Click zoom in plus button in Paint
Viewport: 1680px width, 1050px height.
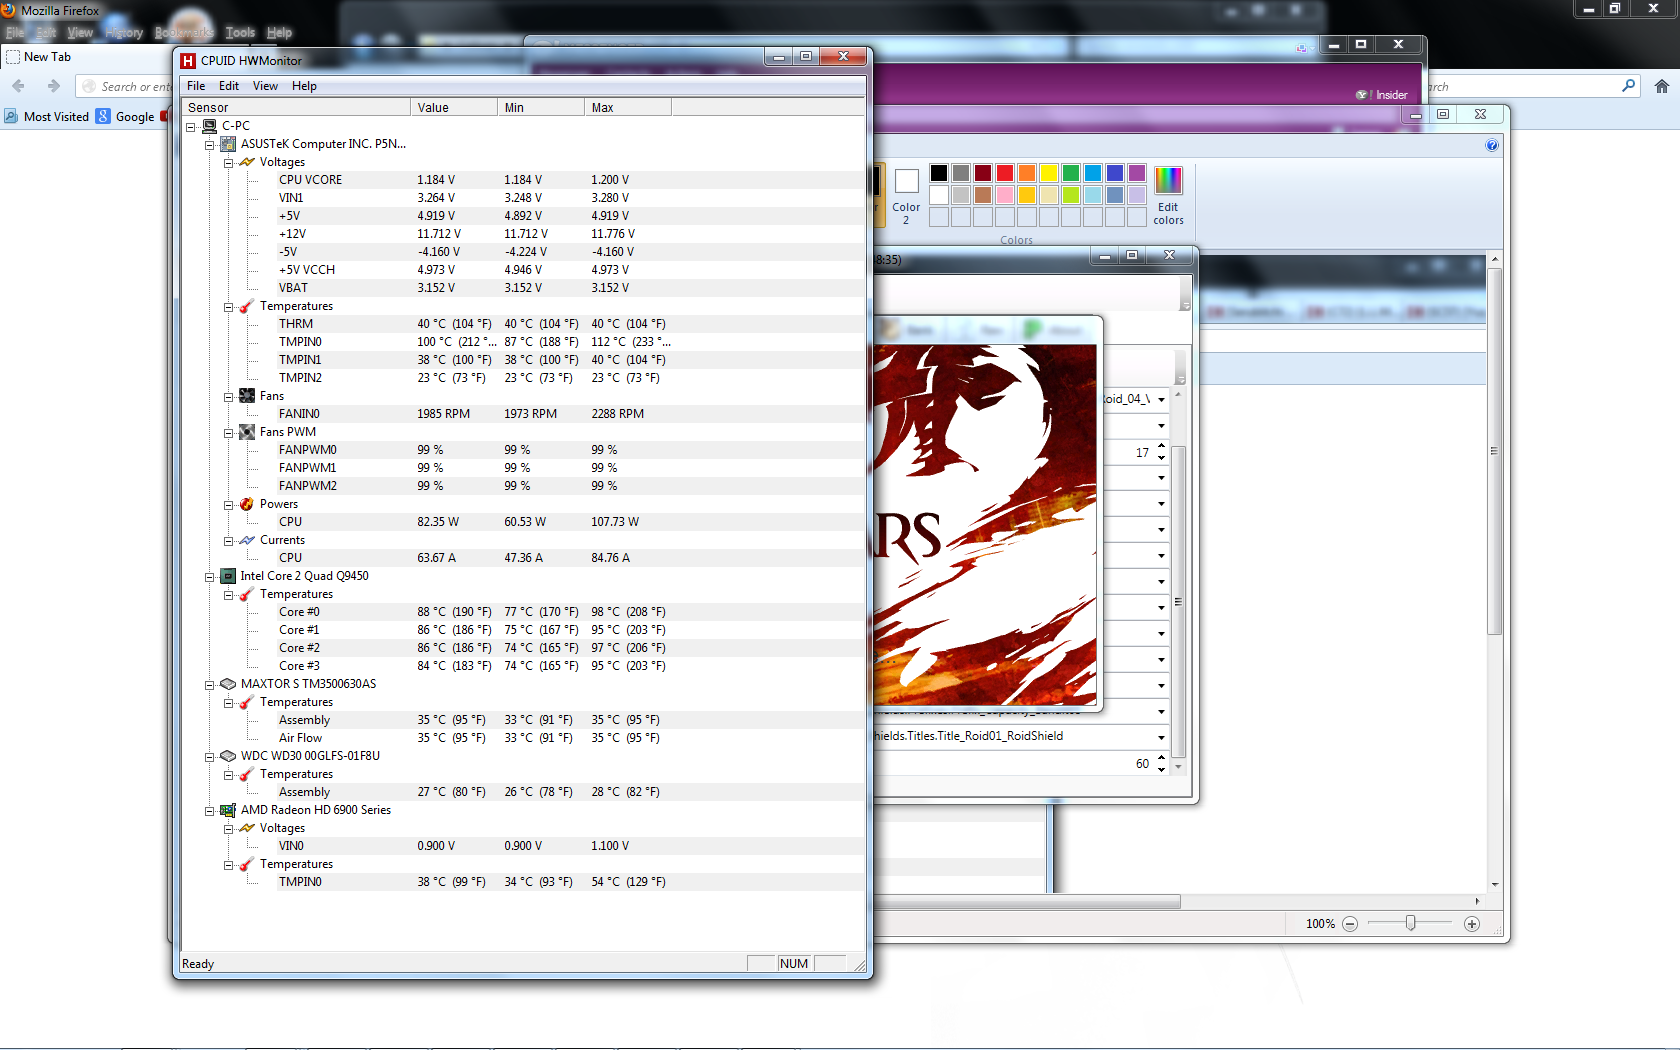[x=1472, y=924]
